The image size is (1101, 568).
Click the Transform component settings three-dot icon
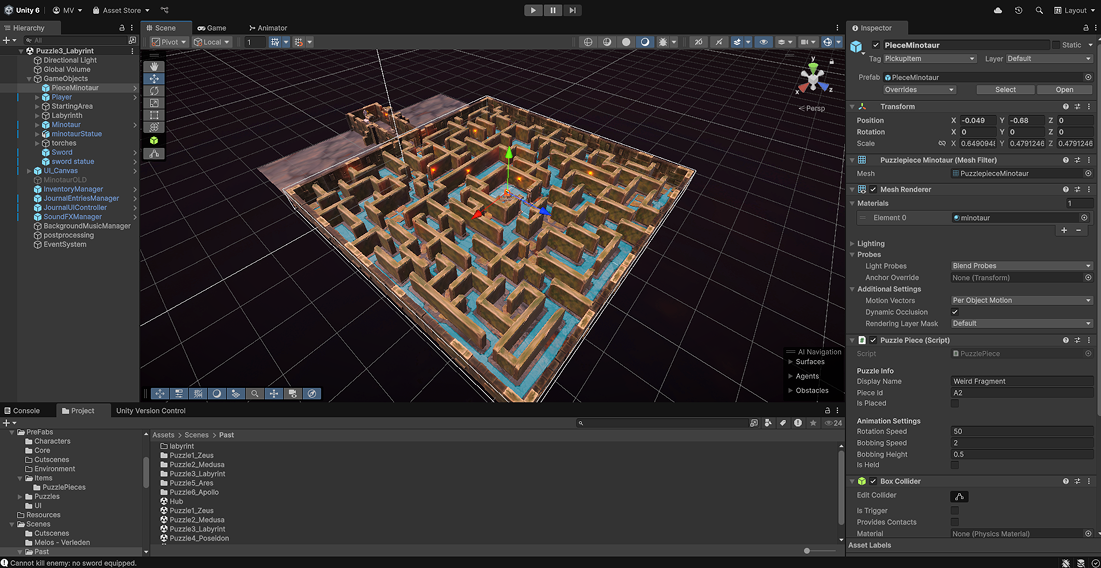(x=1089, y=106)
